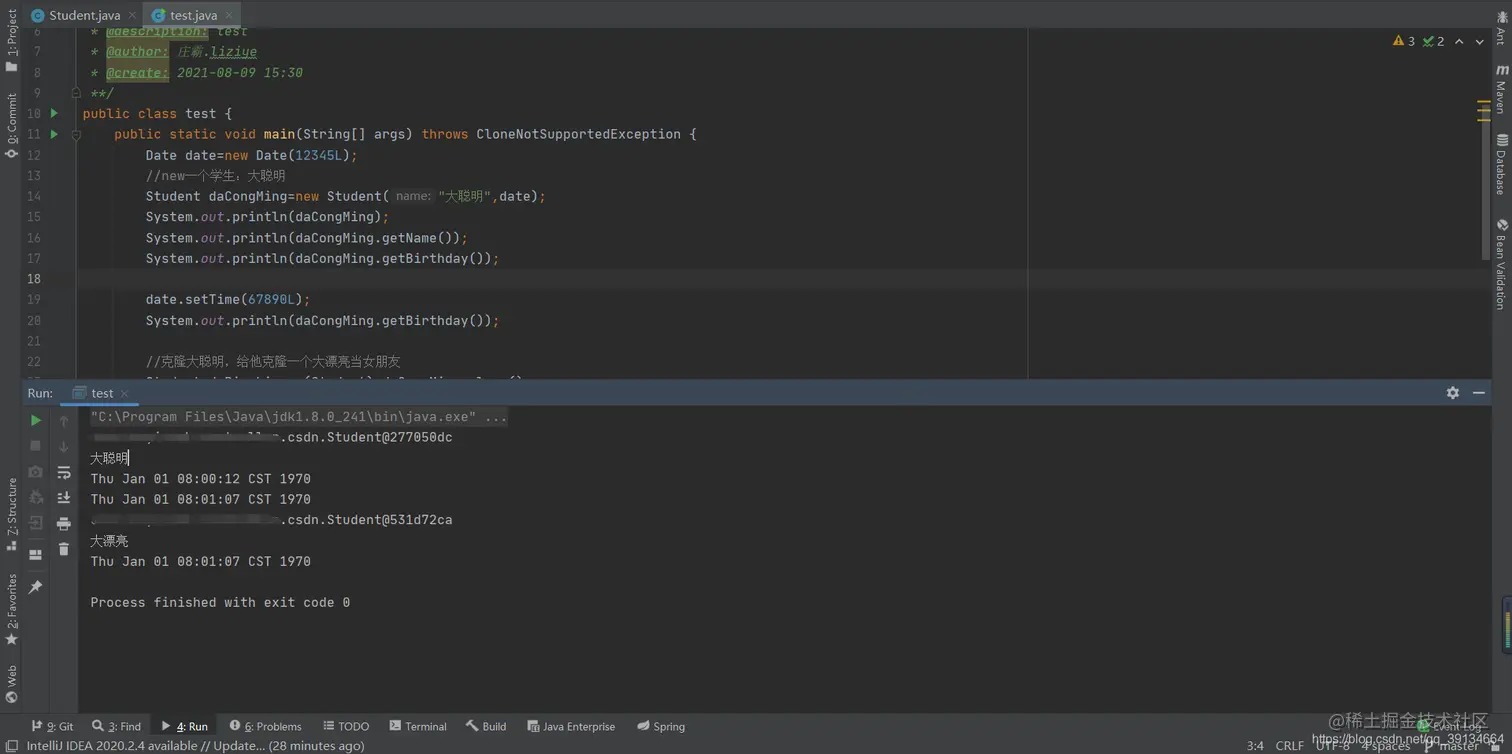Open the Bean Validation tool window
The height and width of the screenshot is (754, 1512).
point(1501,264)
